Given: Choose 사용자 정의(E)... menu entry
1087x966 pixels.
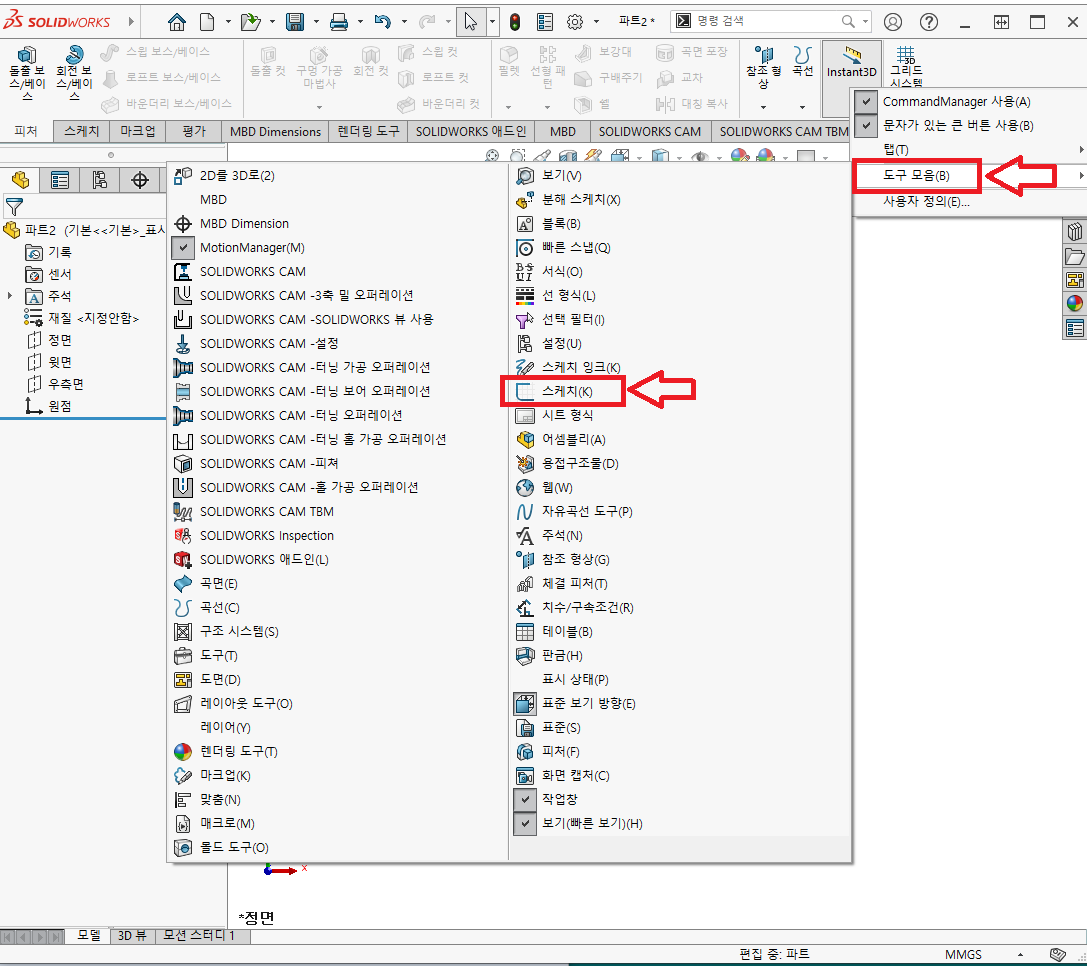Looking at the screenshot, I should tap(925, 201).
